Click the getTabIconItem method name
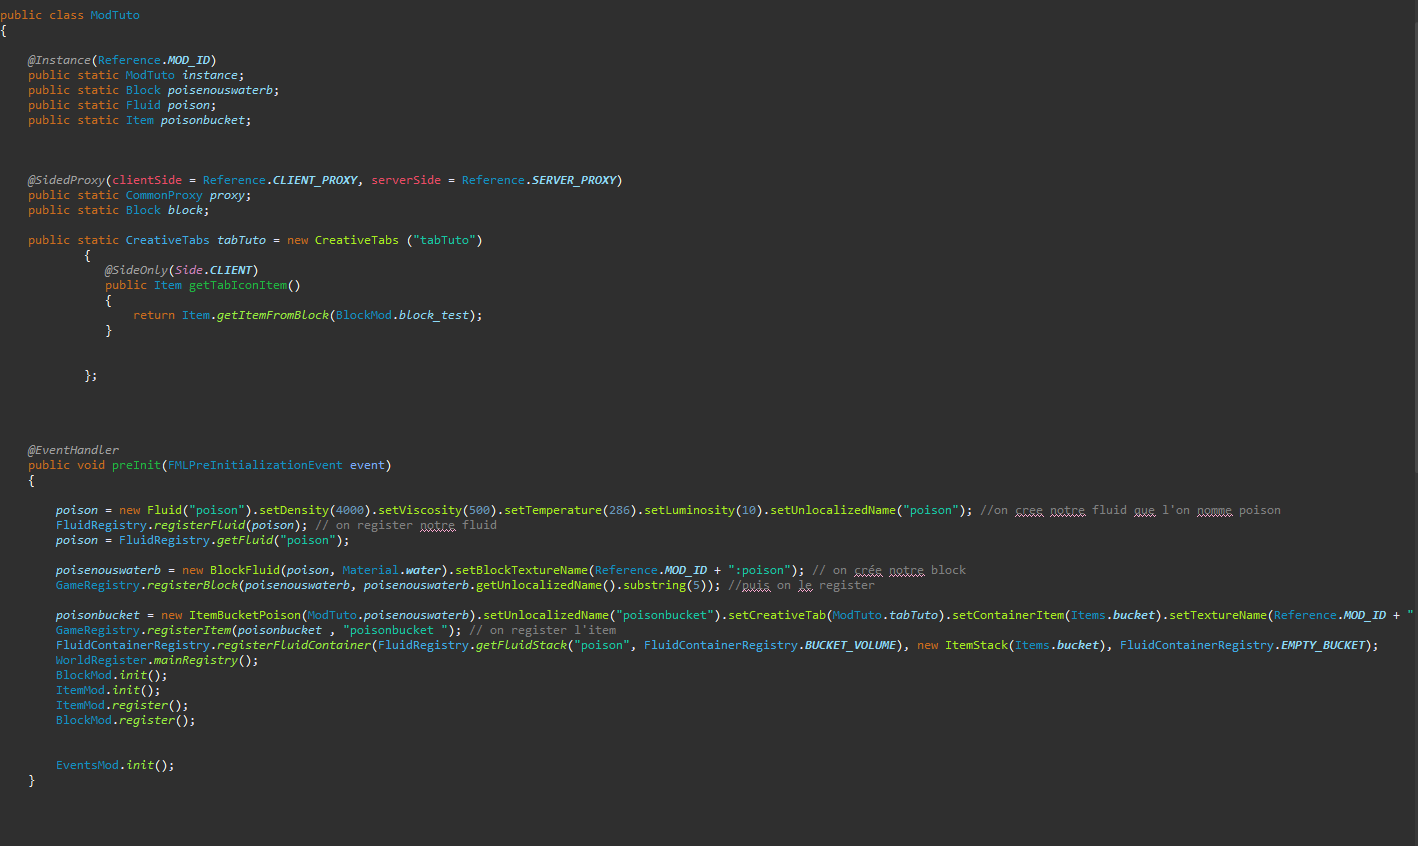 coord(237,285)
